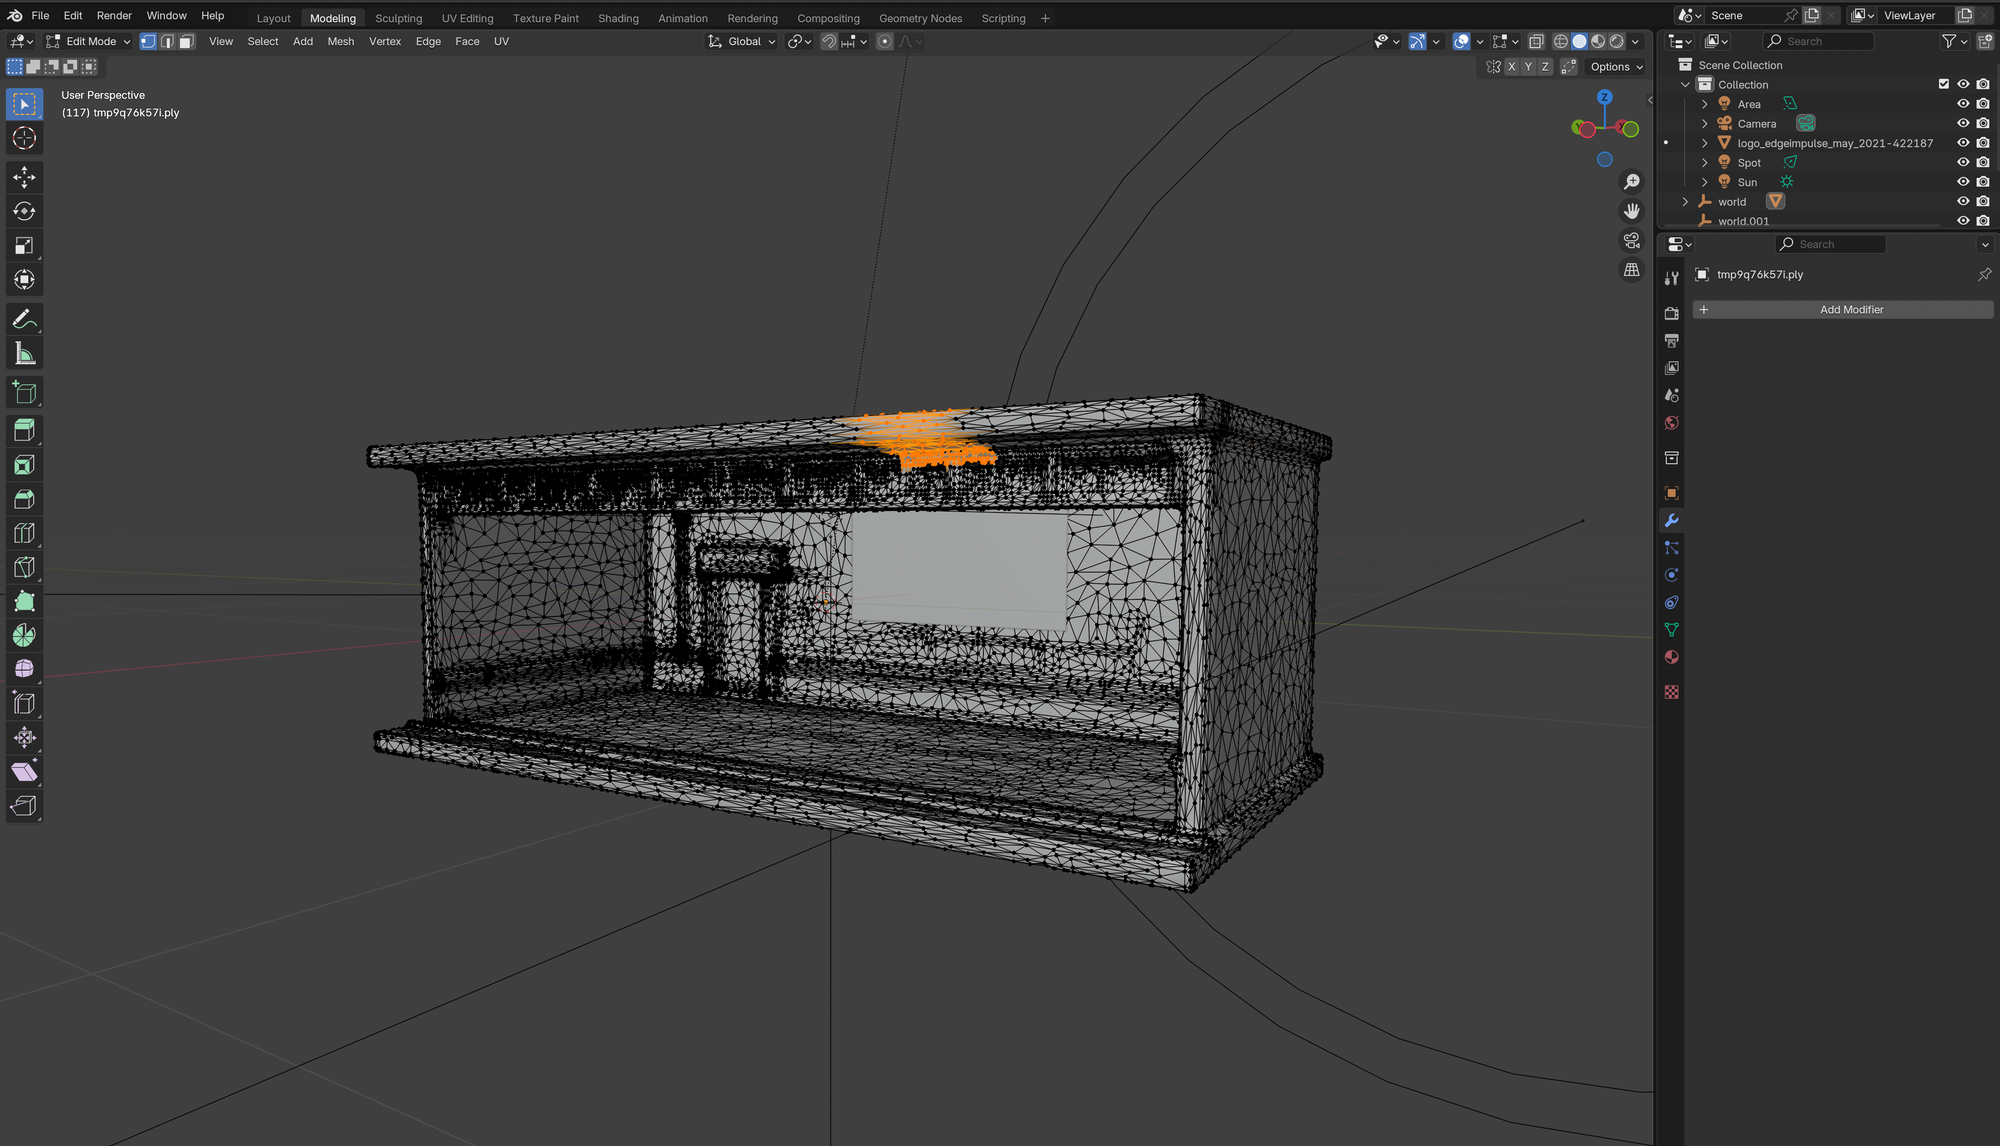
Task: Toggle camera view in viewport
Action: 1631,240
